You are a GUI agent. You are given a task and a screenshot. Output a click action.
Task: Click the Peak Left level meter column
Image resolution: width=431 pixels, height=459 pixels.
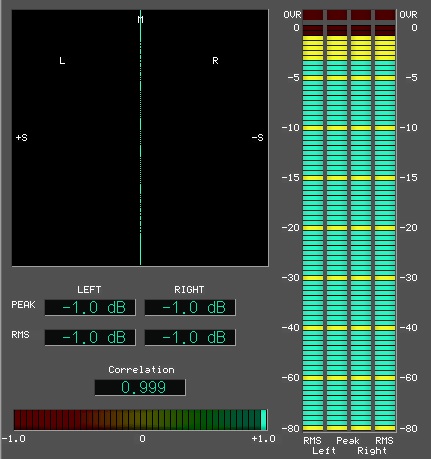click(x=337, y=228)
